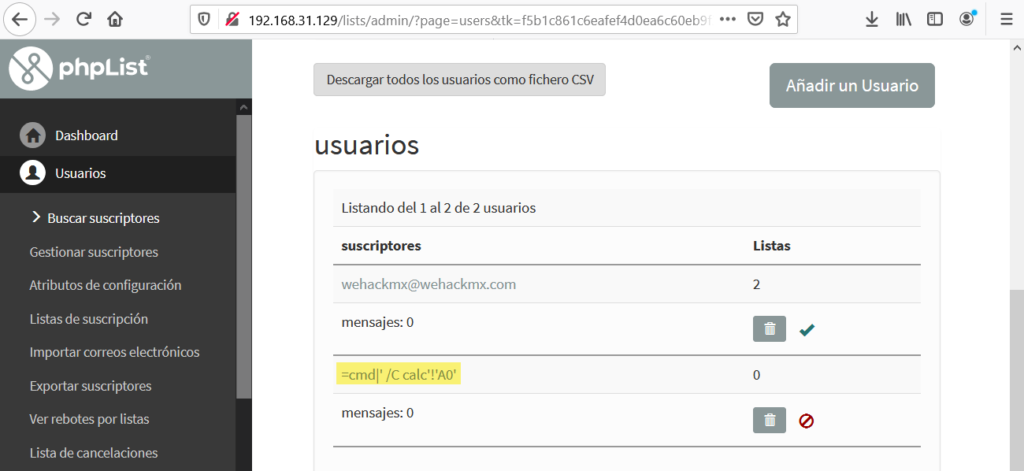
Task: Click the red unconfirmed icon for =cmd user
Action: click(806, 421)
